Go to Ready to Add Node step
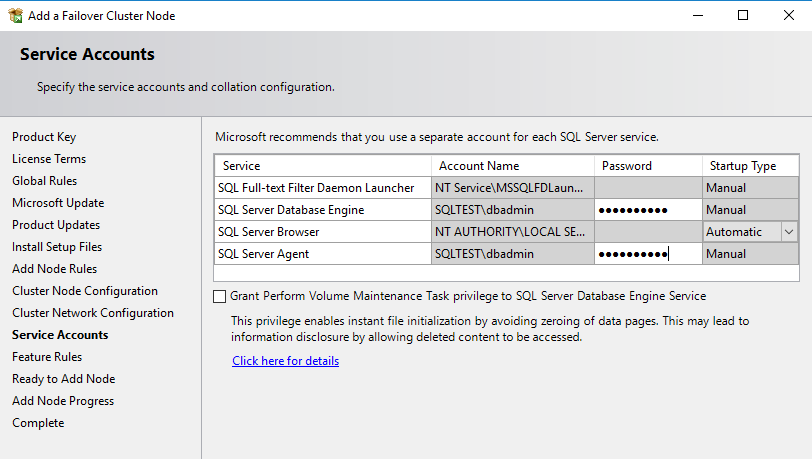 [x=64, y=379]
